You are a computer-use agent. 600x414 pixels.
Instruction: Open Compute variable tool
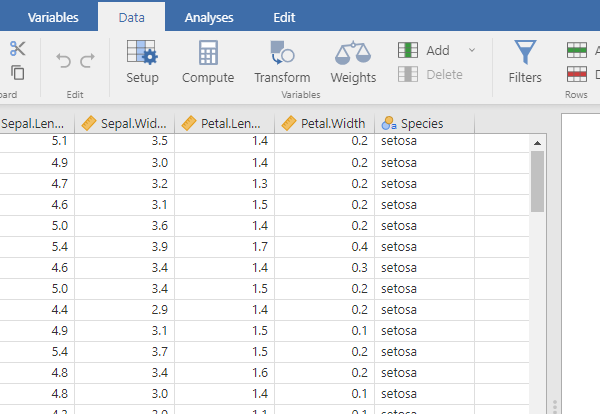[x=208, y=62]
